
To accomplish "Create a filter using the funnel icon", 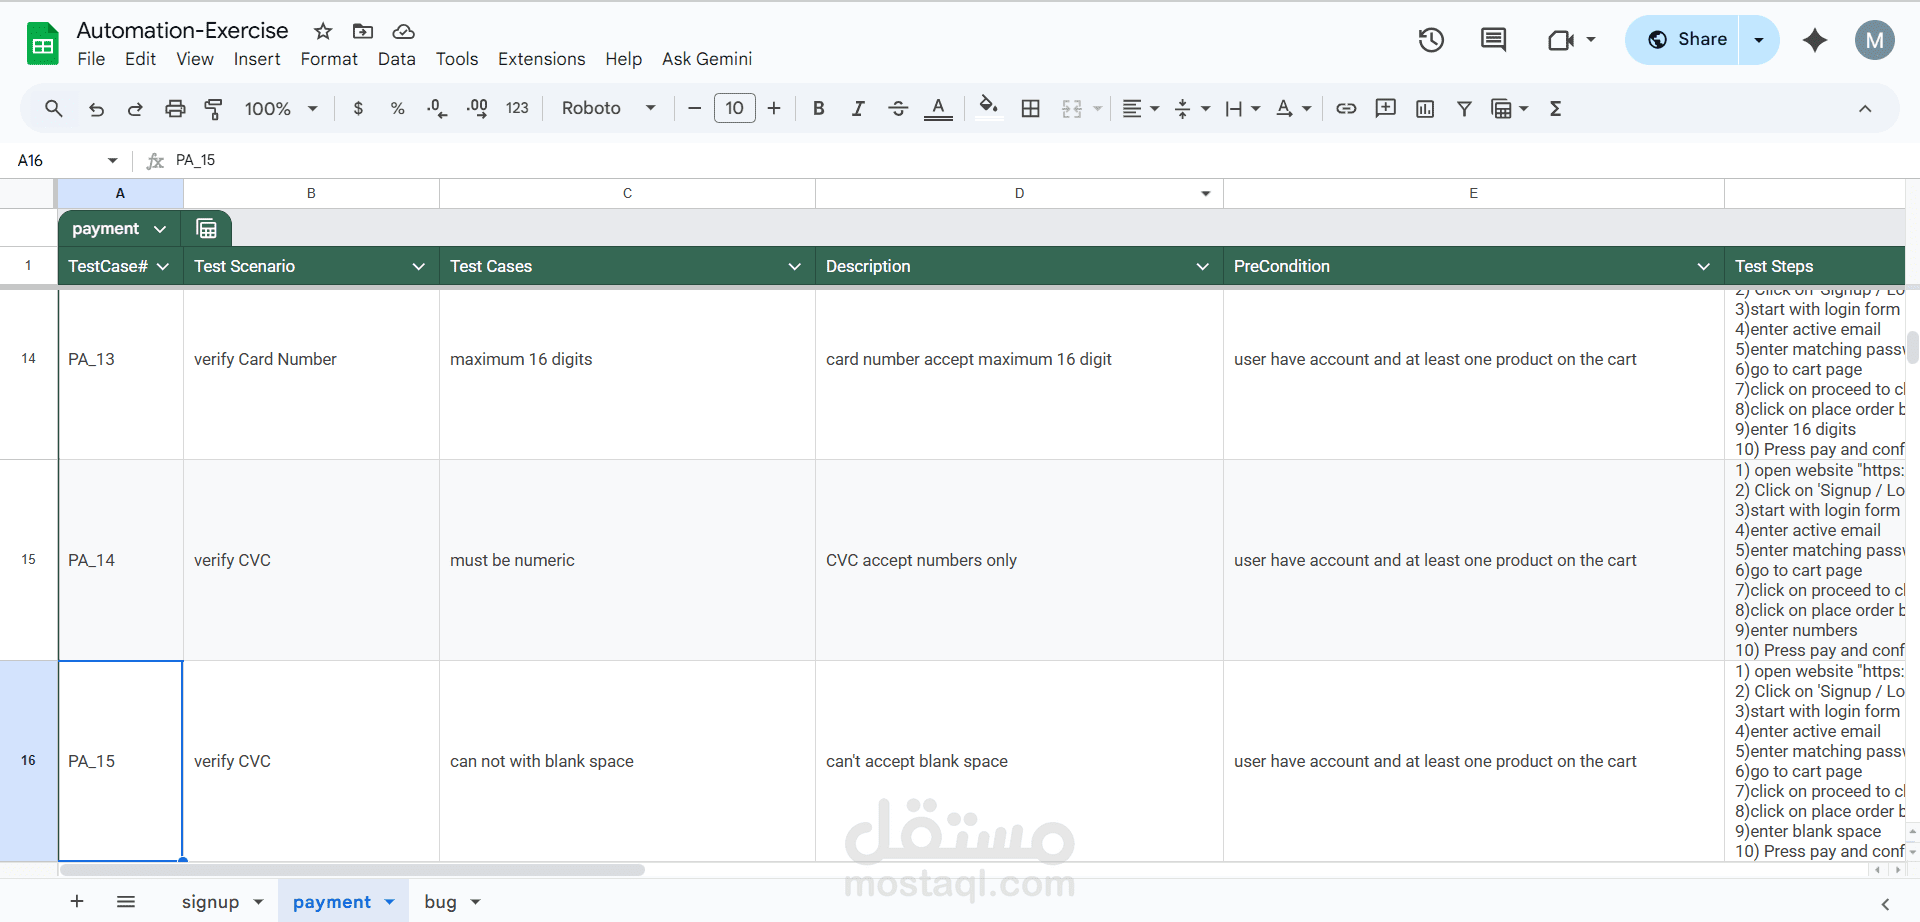I will [1464, 108].
